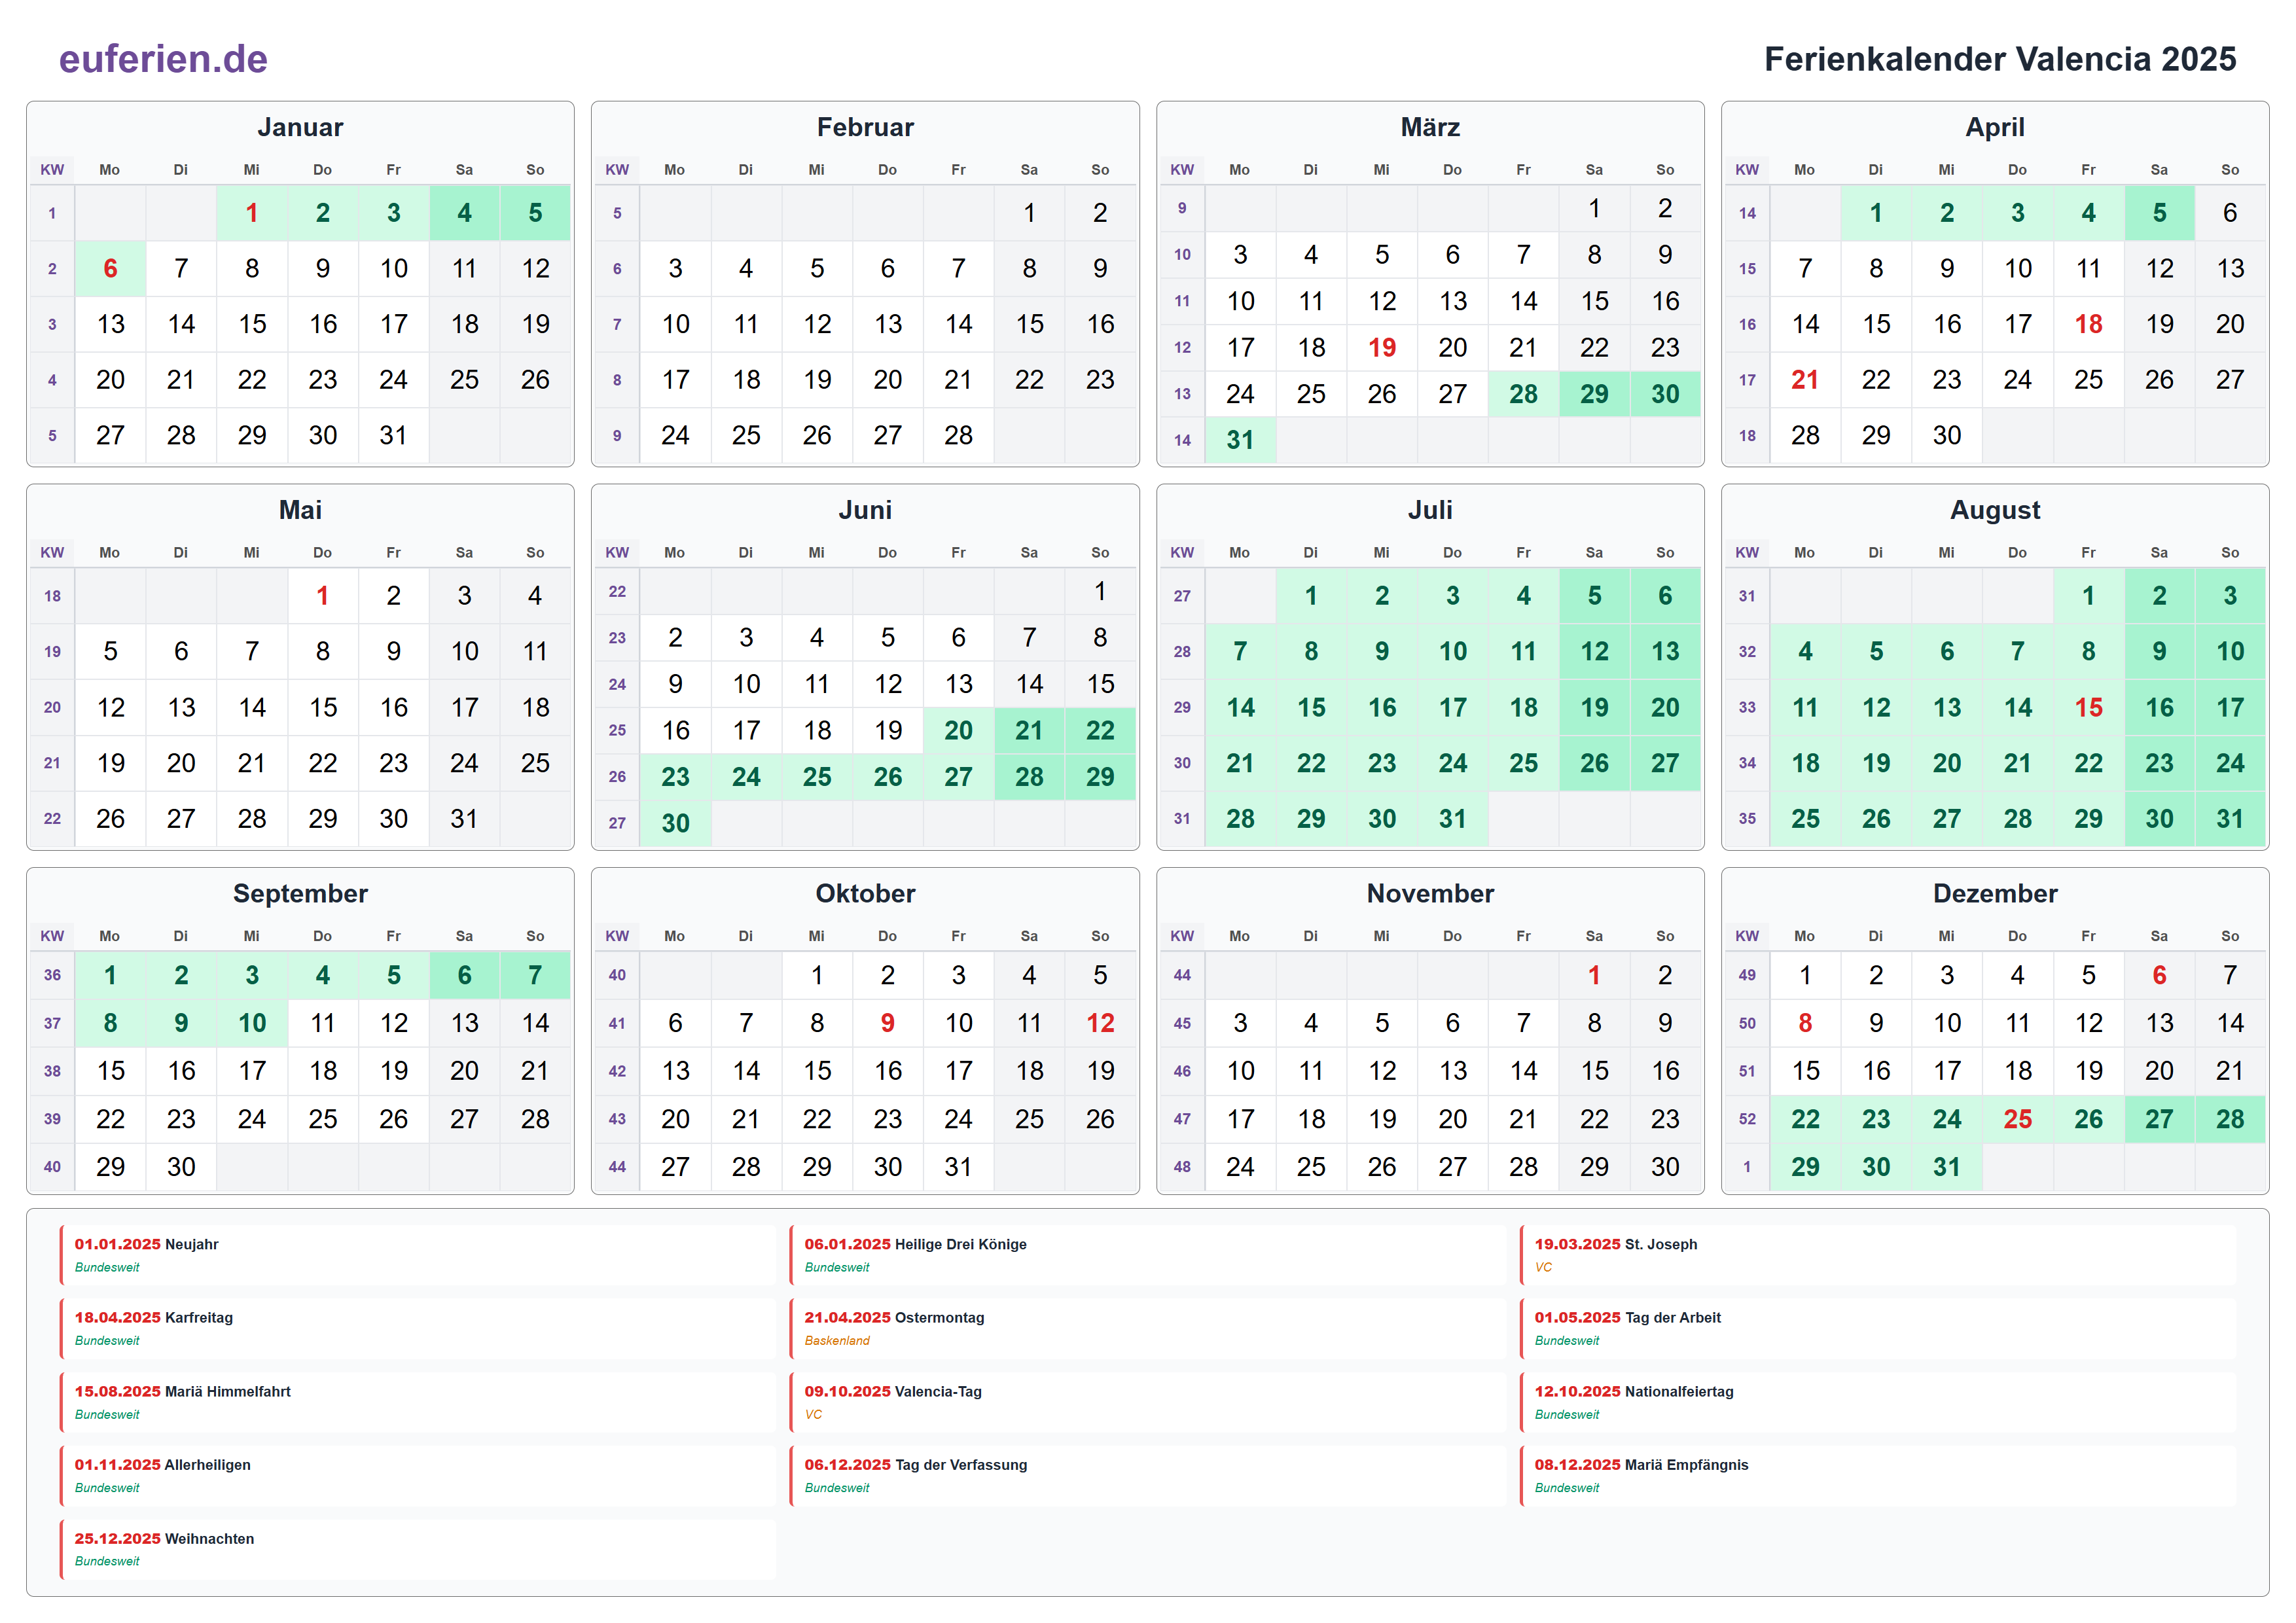Screen dimensions: 2296x1623
Task: Select the September month heading
Action: click(x=300, y=893)
